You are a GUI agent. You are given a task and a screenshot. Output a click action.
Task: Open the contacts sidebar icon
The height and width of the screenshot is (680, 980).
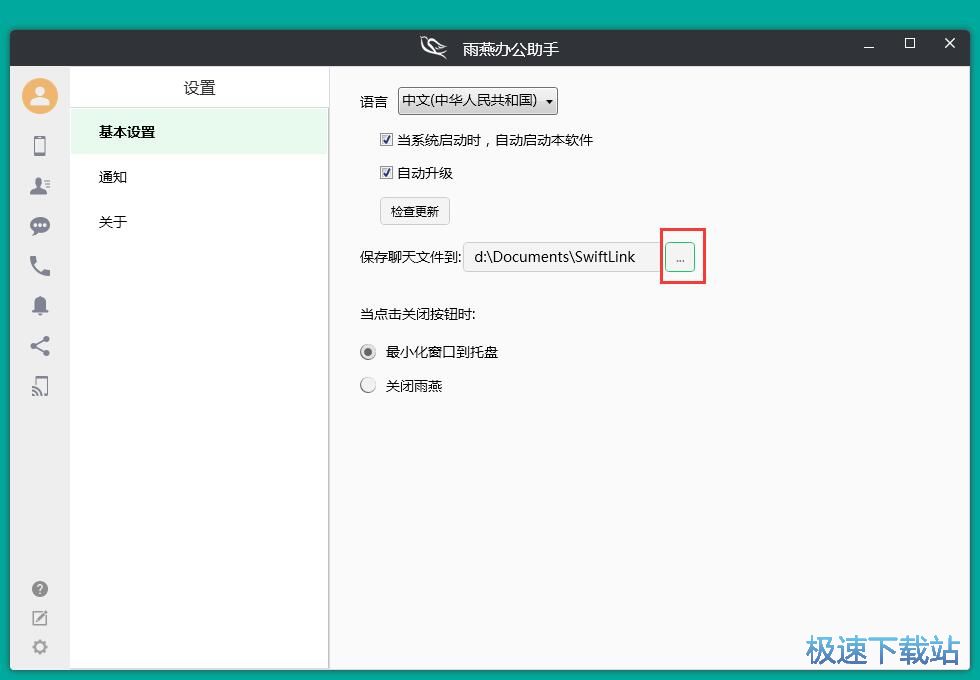(x=40, y=186)
